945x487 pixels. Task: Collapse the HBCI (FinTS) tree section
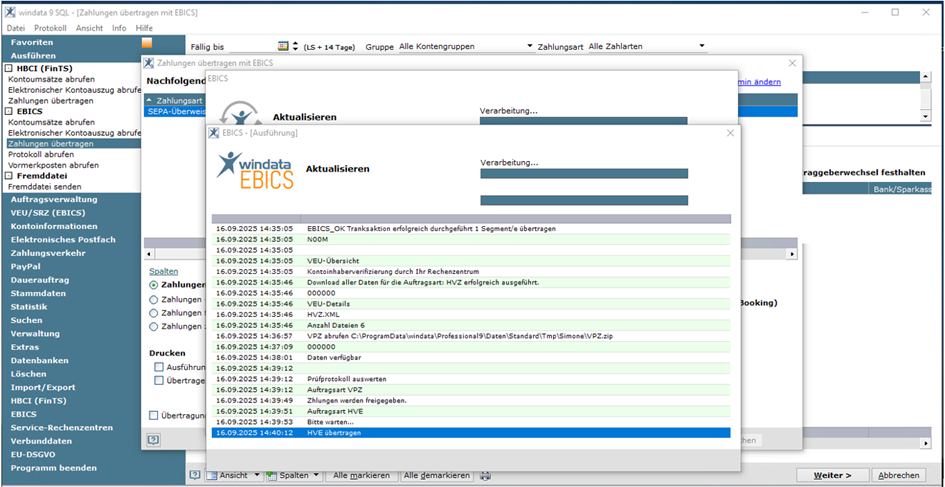(x=9, y=68)
